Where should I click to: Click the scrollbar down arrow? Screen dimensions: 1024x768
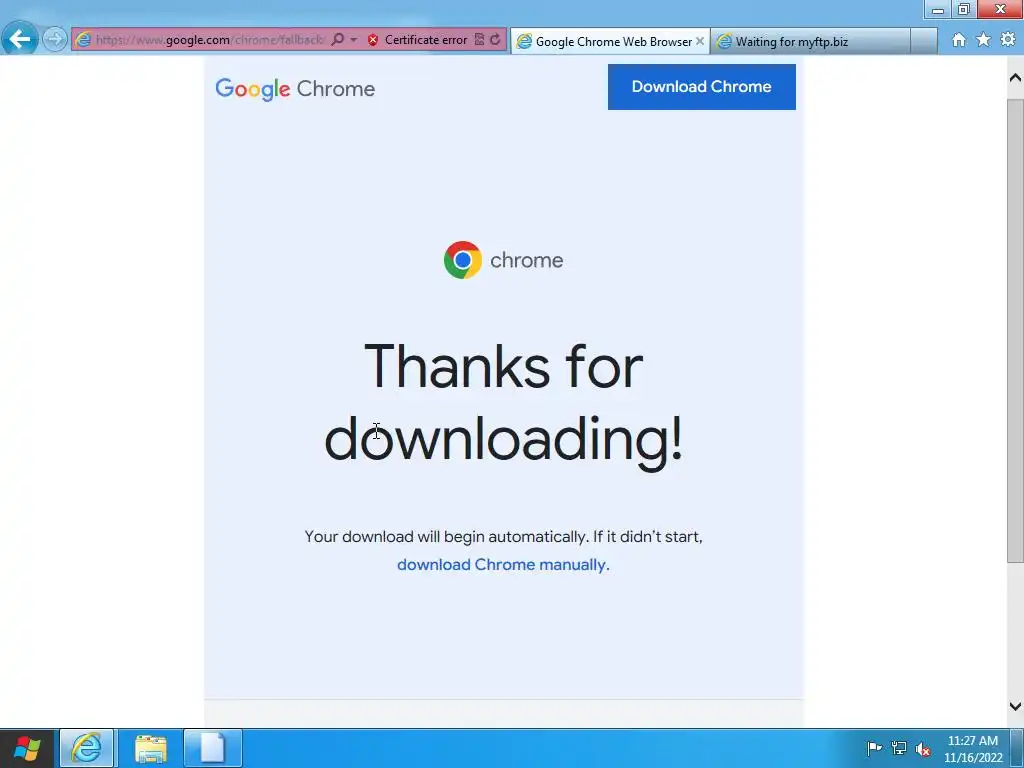tap(1015, 706)
